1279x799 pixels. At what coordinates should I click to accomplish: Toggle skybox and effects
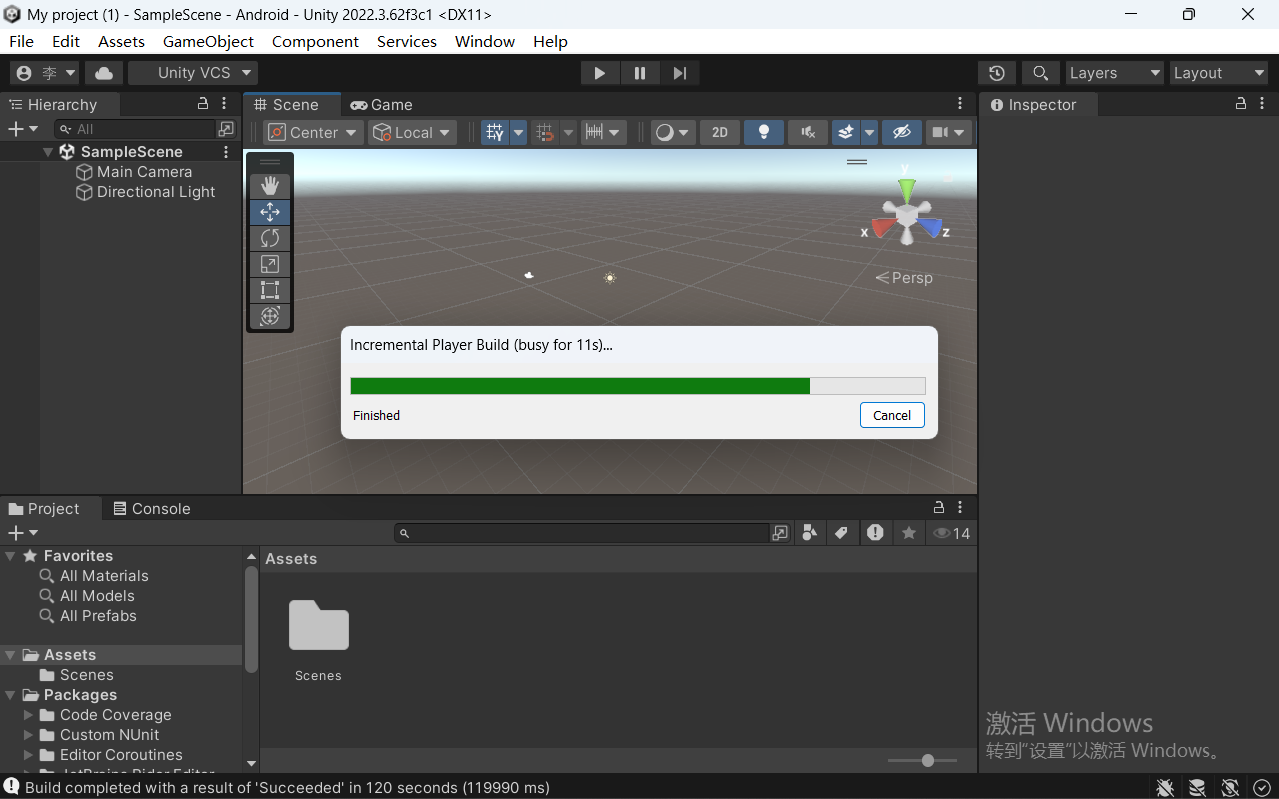coord(846,132)
